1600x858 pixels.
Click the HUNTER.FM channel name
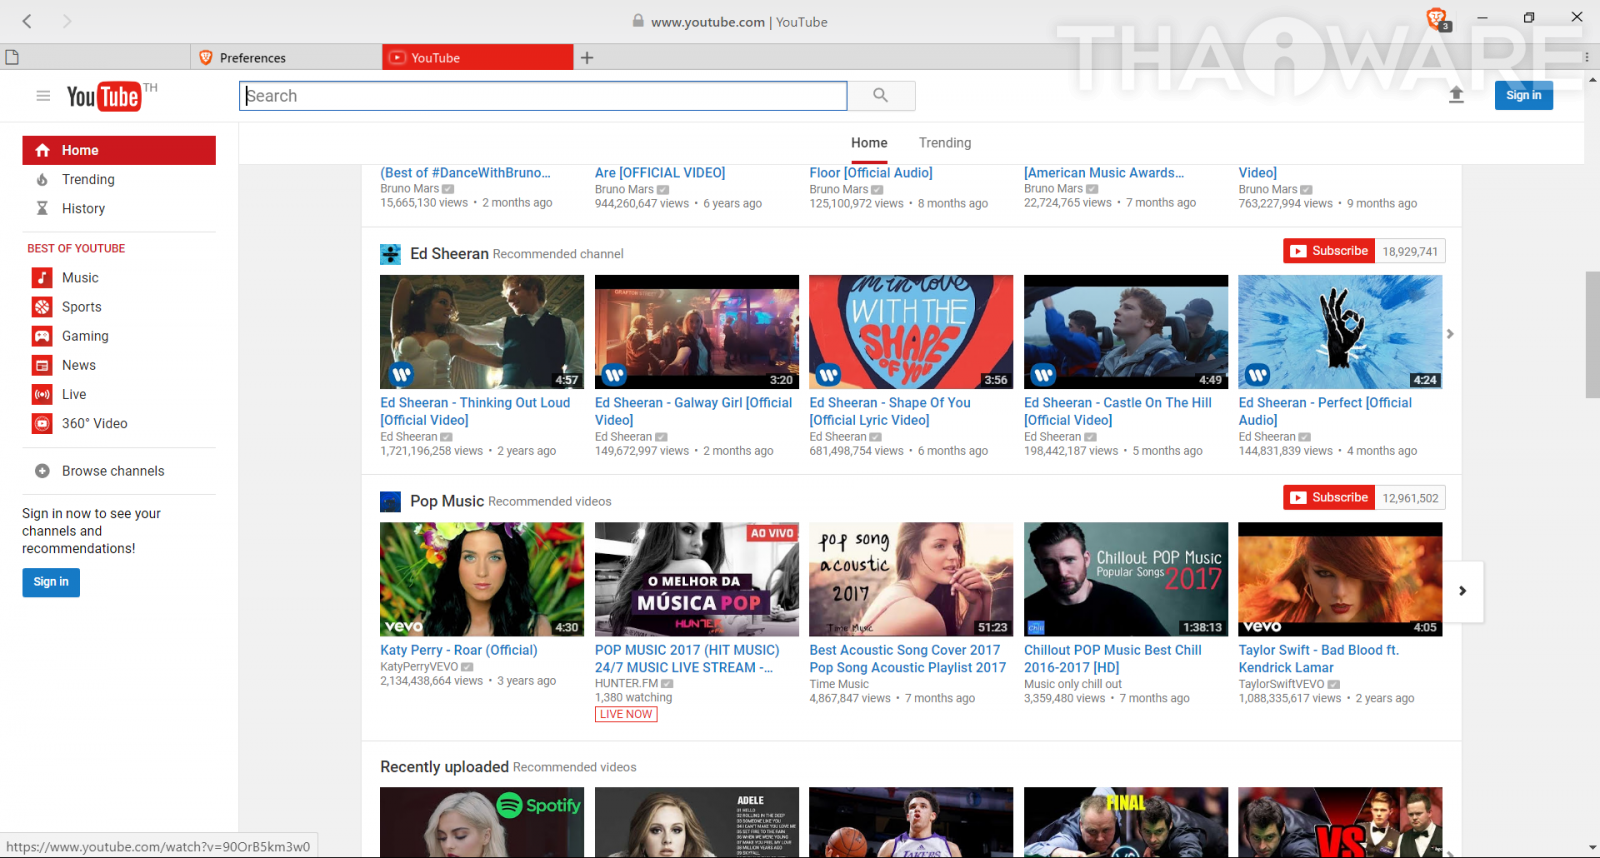click(626, 684)
